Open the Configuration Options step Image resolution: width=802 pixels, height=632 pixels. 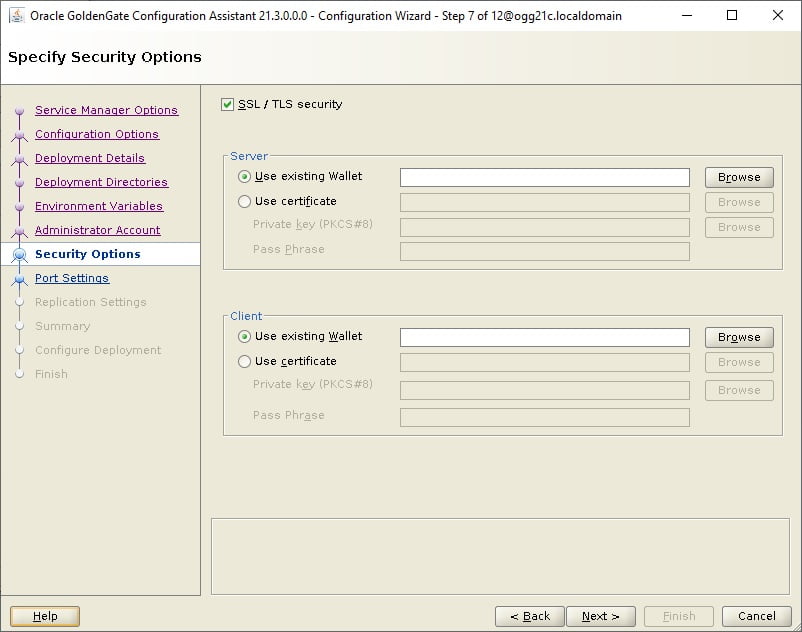coord(97,134)
